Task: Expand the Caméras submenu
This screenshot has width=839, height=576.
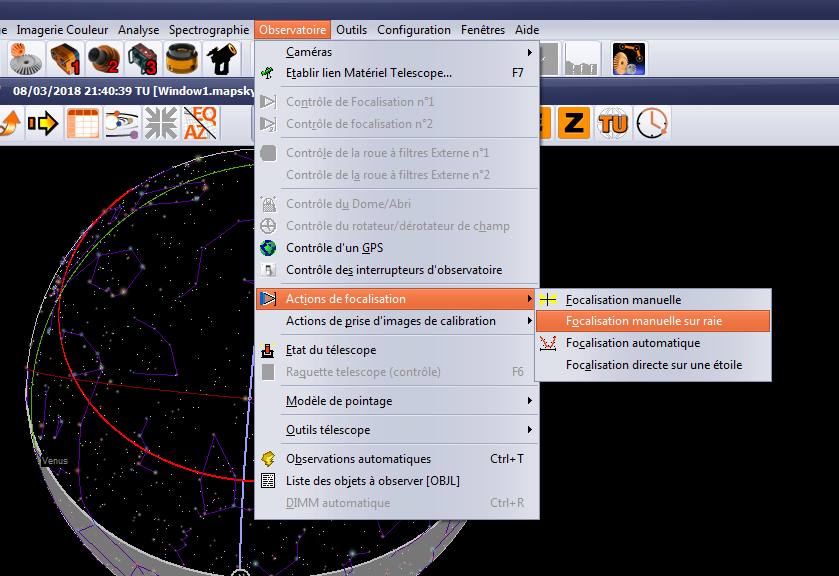Action: [x=397, y=52]
